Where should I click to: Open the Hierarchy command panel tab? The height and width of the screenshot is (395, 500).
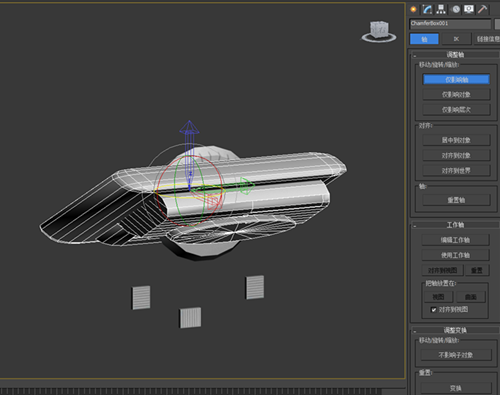pos(441,9)
